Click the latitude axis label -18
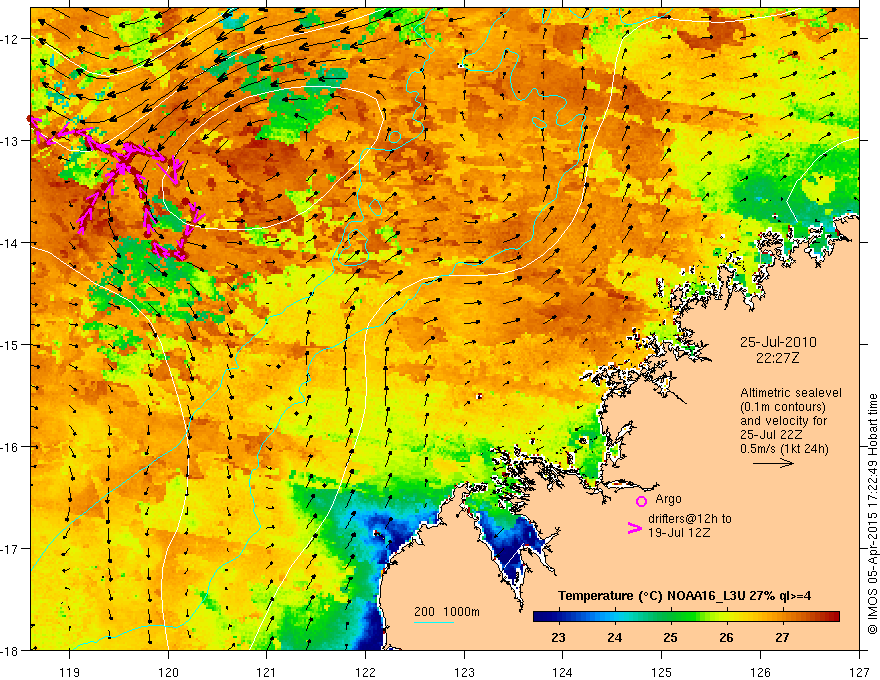Screen dimensions: 880x680 pyautogui.click(x=10, y=650)
